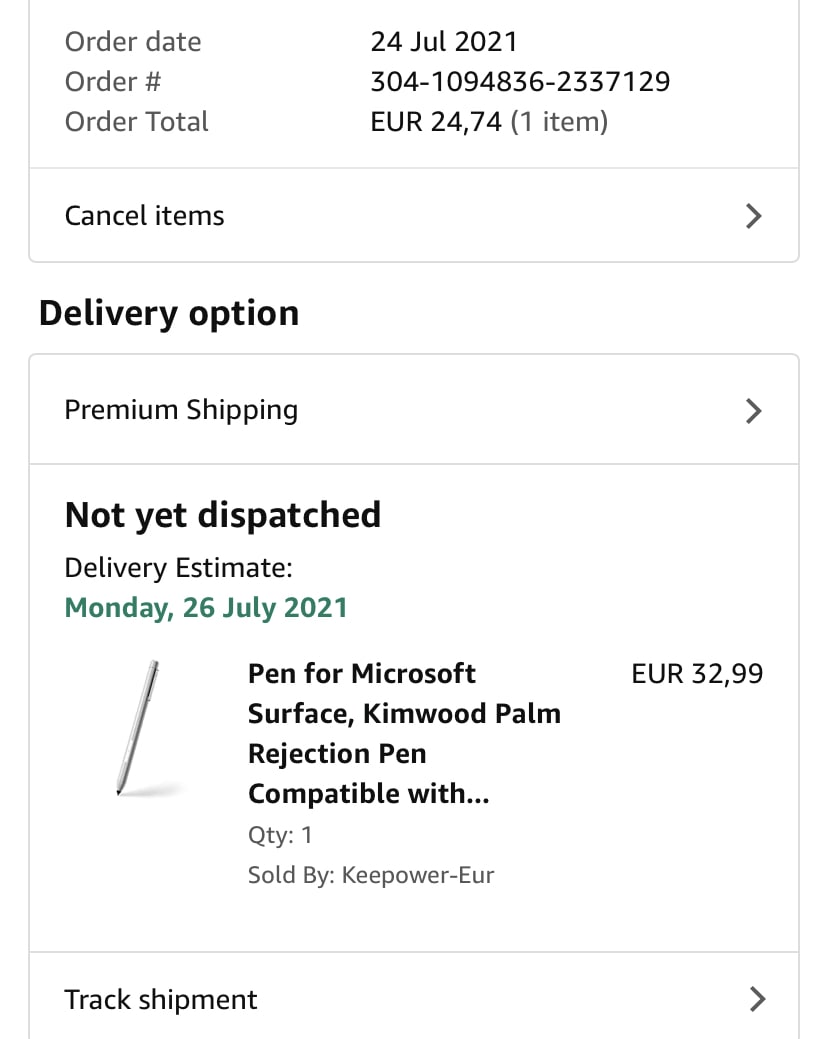This screenshot has width=828, height=1039.
Task: Tap the chevron arrow beside Cancel items
Action: point(754,216)
